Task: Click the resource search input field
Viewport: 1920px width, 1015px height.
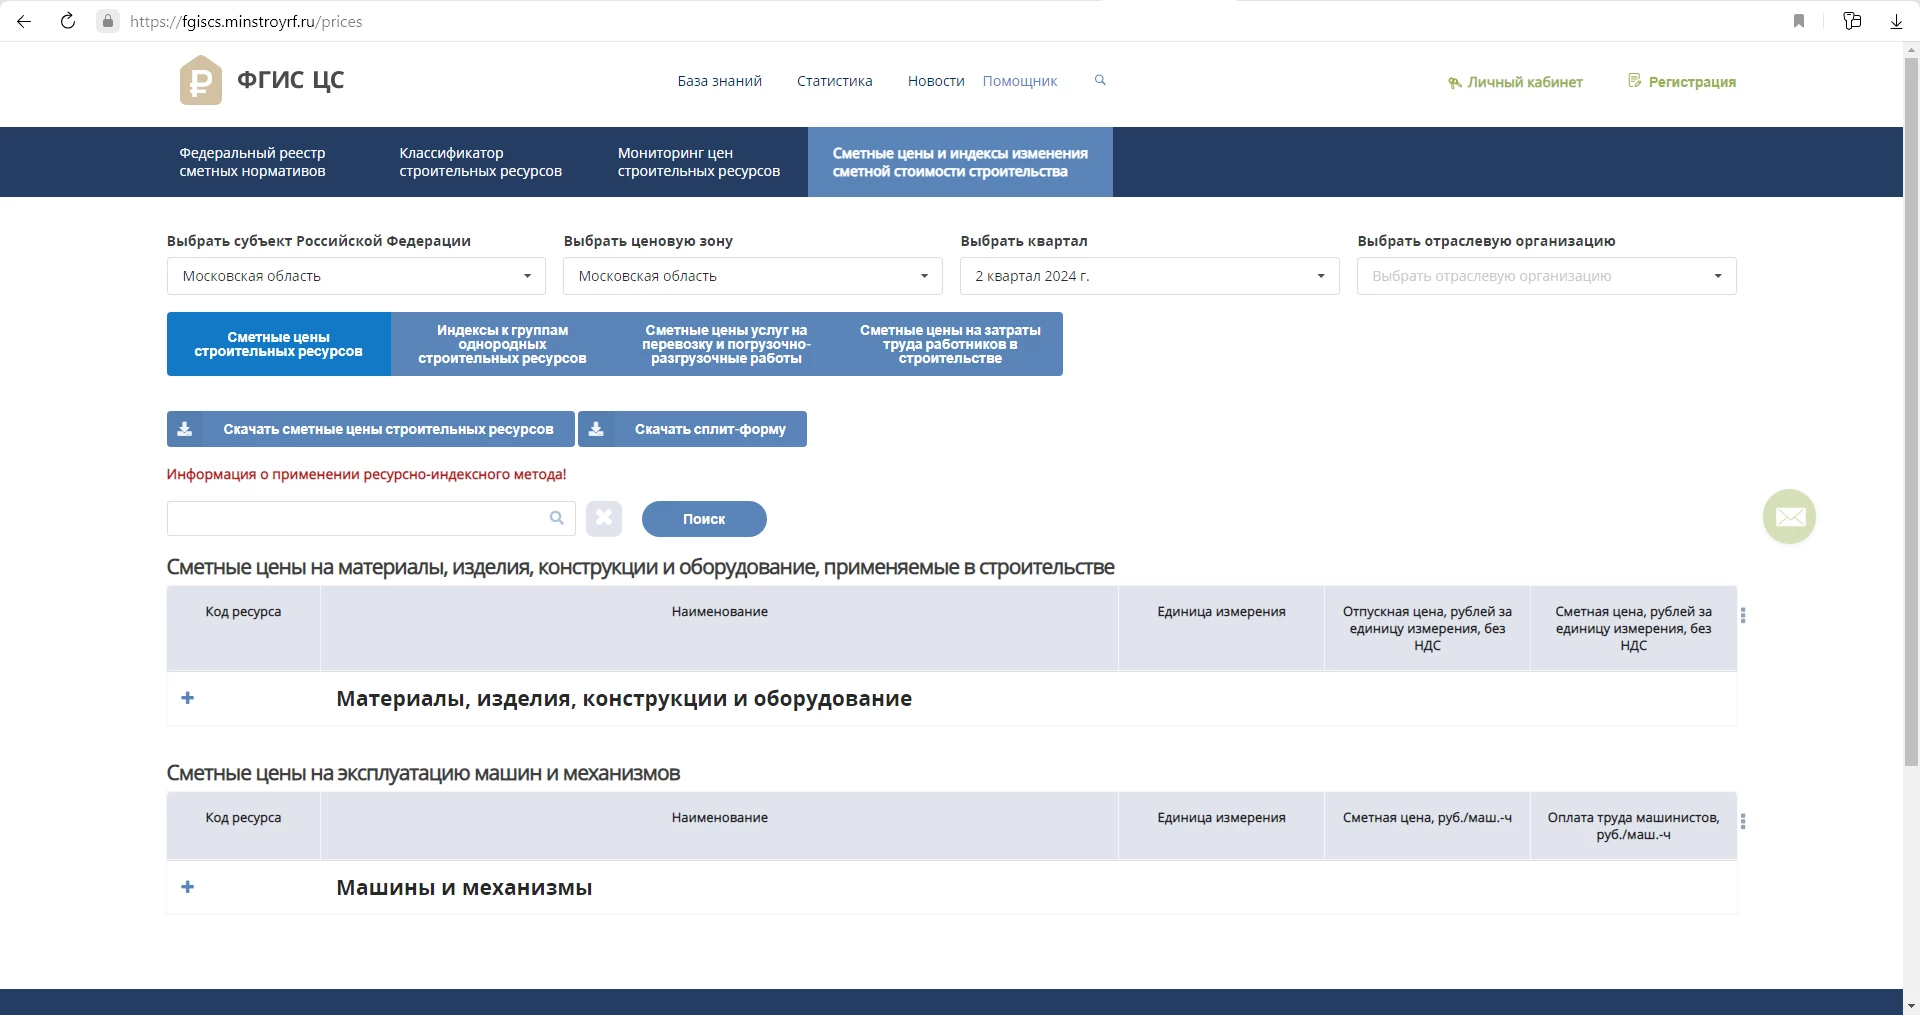Action: pos(357,518)
